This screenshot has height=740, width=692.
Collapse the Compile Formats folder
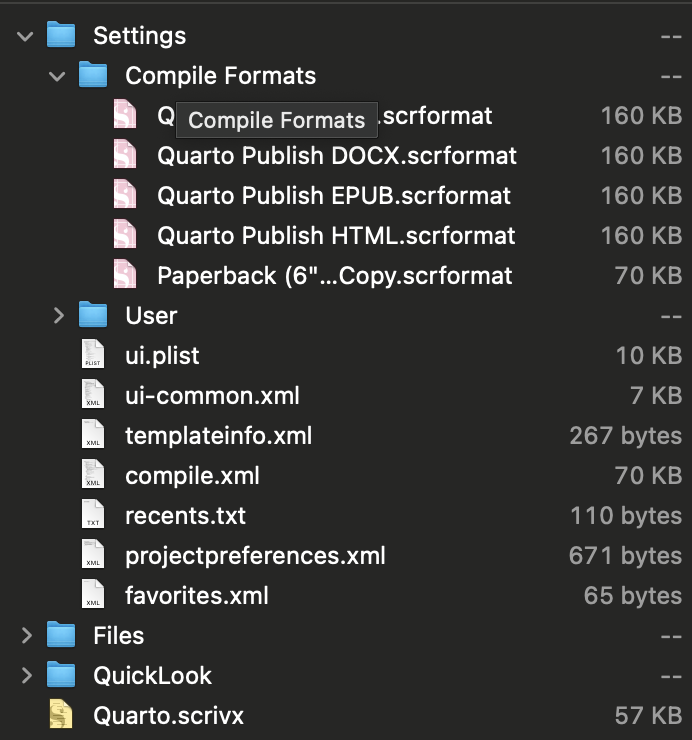(x=57, y=75)
